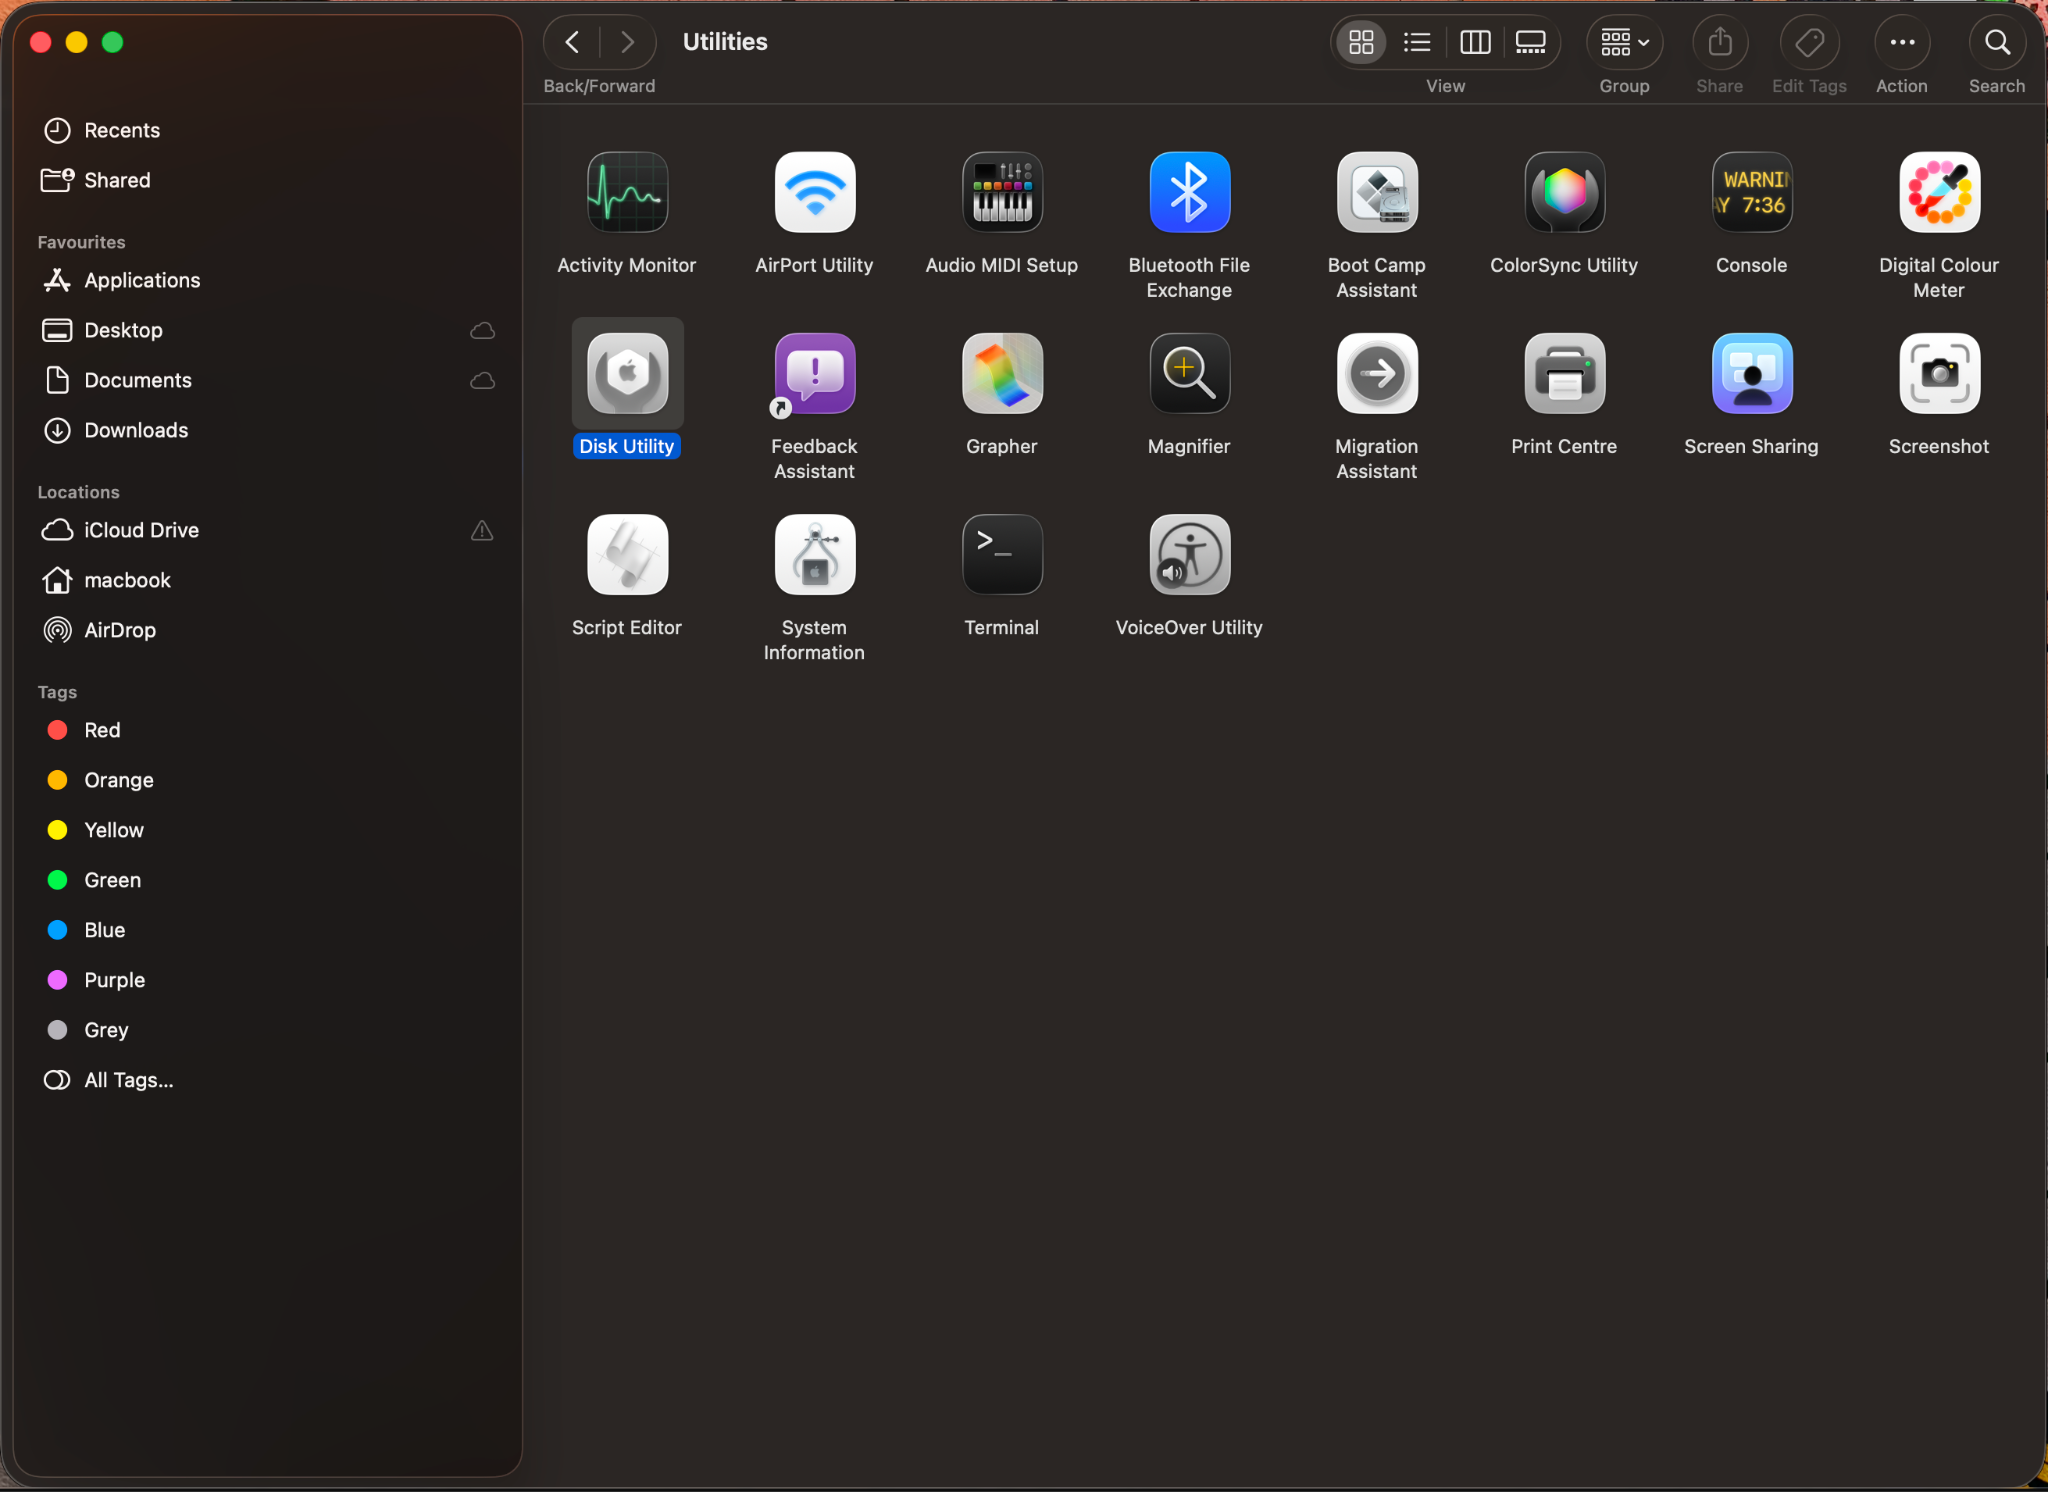Switch to list view

click(x=1417, y=42)
